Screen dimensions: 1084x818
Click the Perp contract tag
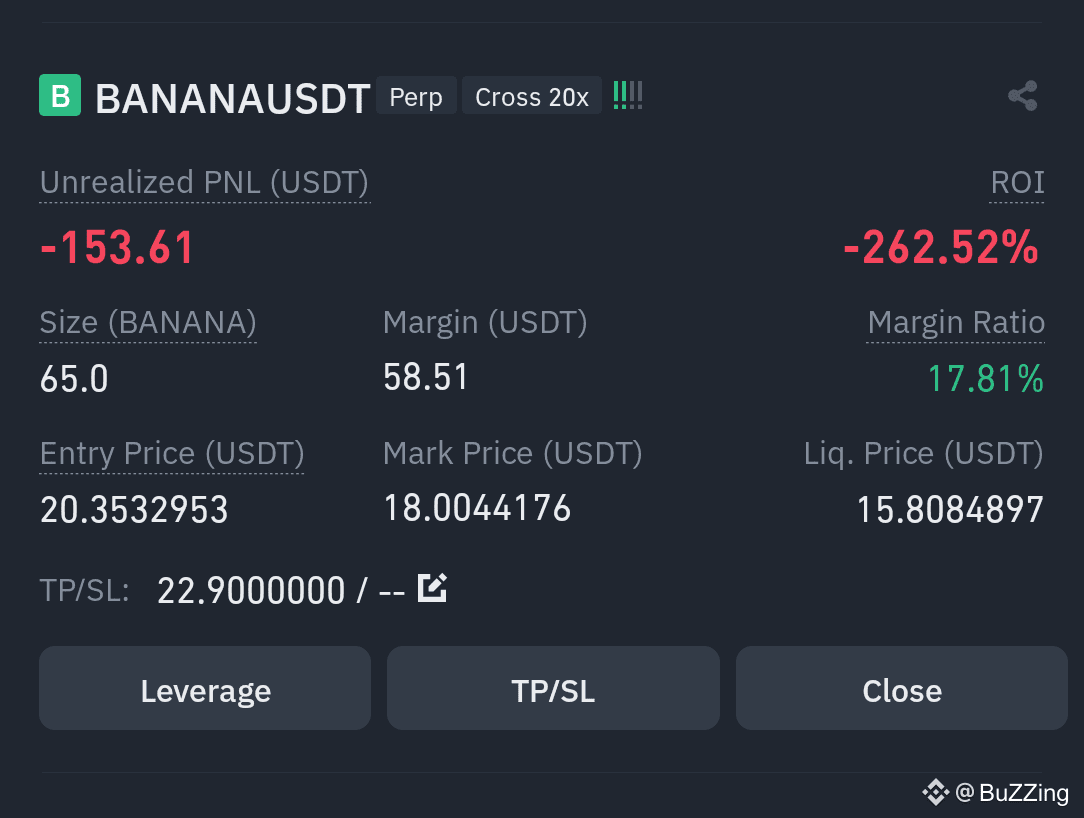(x=416, y=95)
